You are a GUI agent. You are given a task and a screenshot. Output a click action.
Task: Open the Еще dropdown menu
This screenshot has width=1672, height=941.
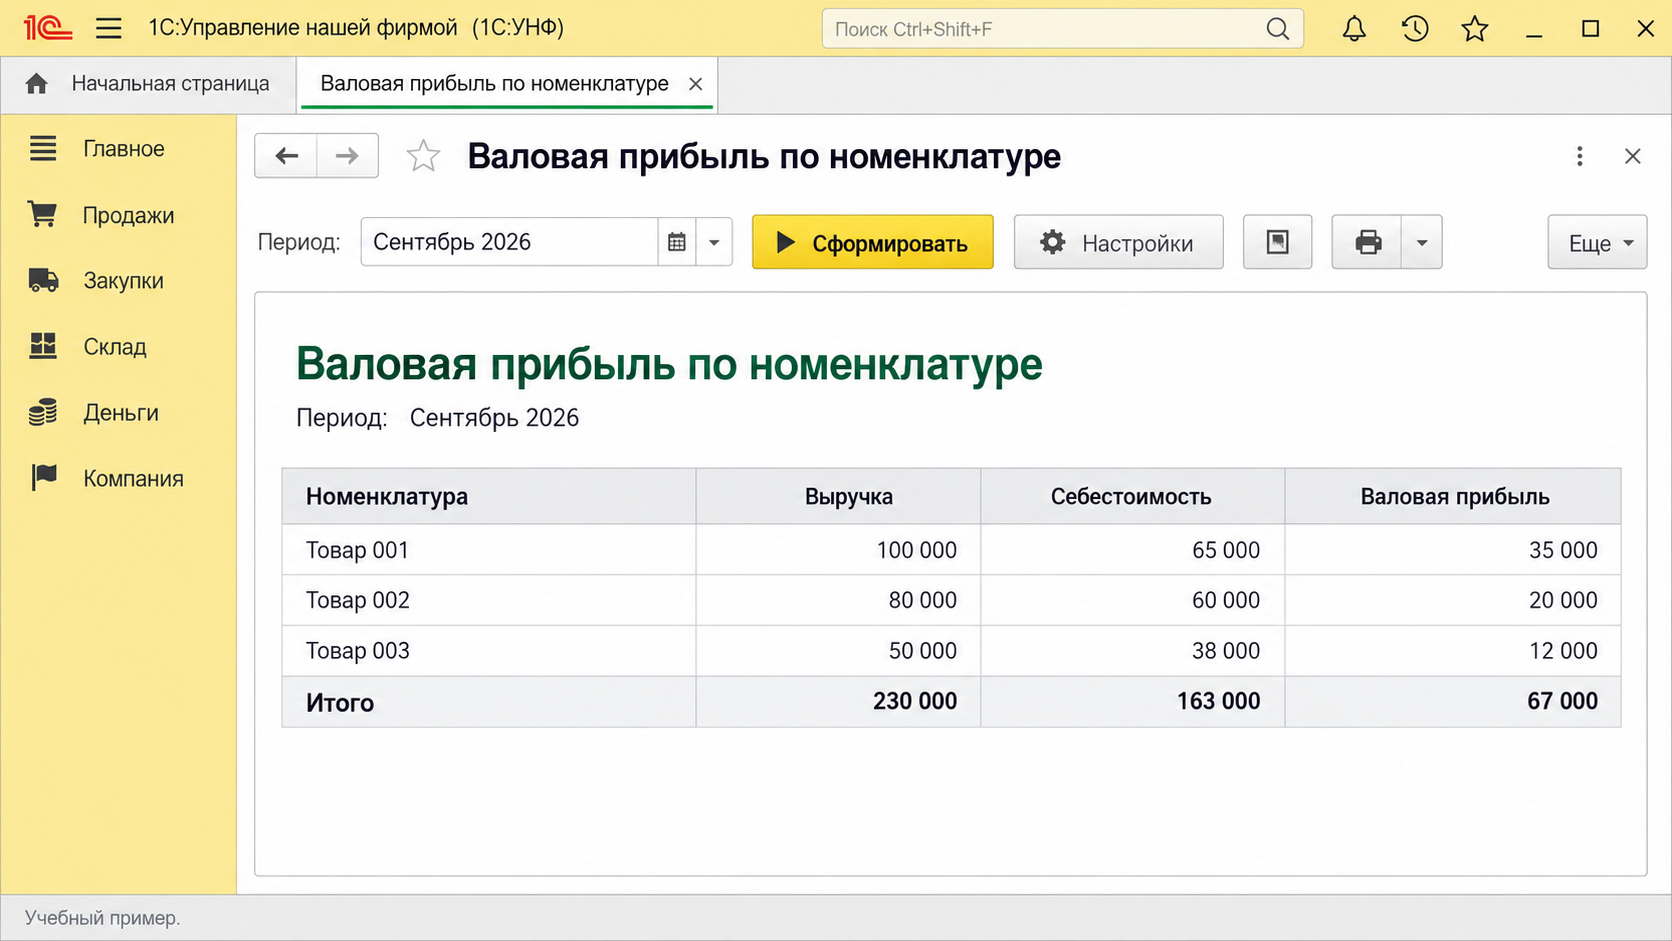tap(1597, 242)
